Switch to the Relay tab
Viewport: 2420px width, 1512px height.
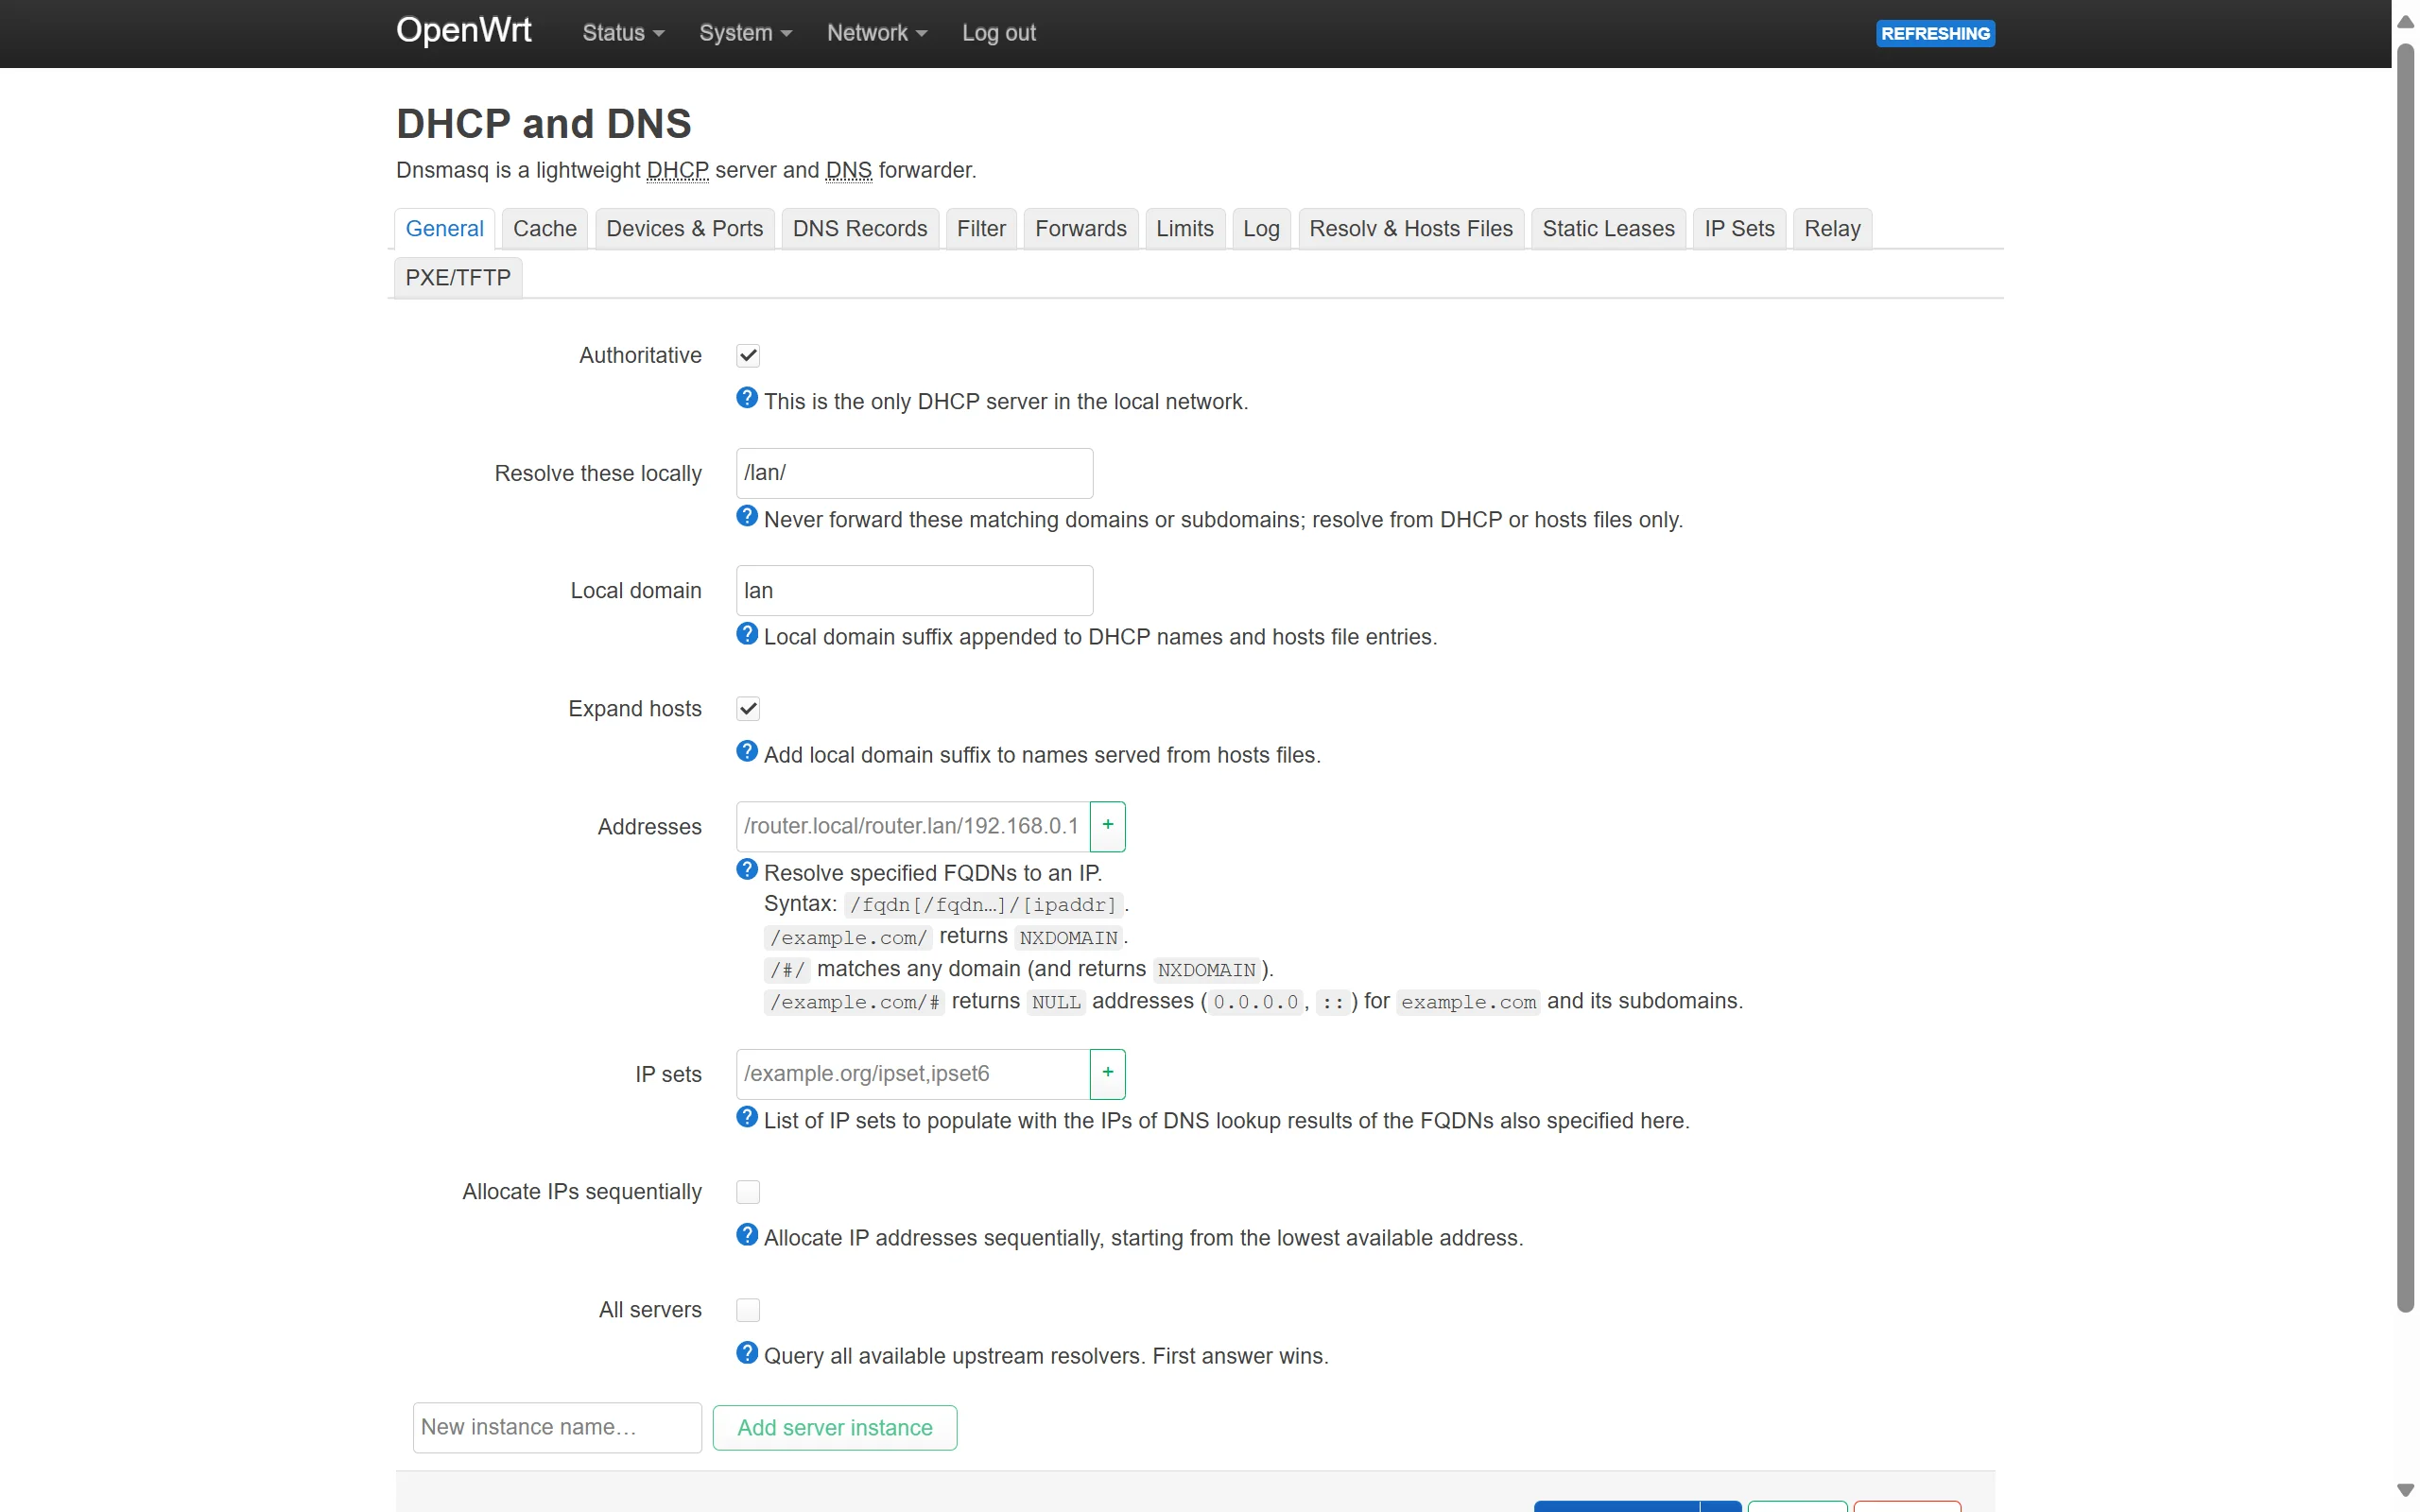(1832, 229)
